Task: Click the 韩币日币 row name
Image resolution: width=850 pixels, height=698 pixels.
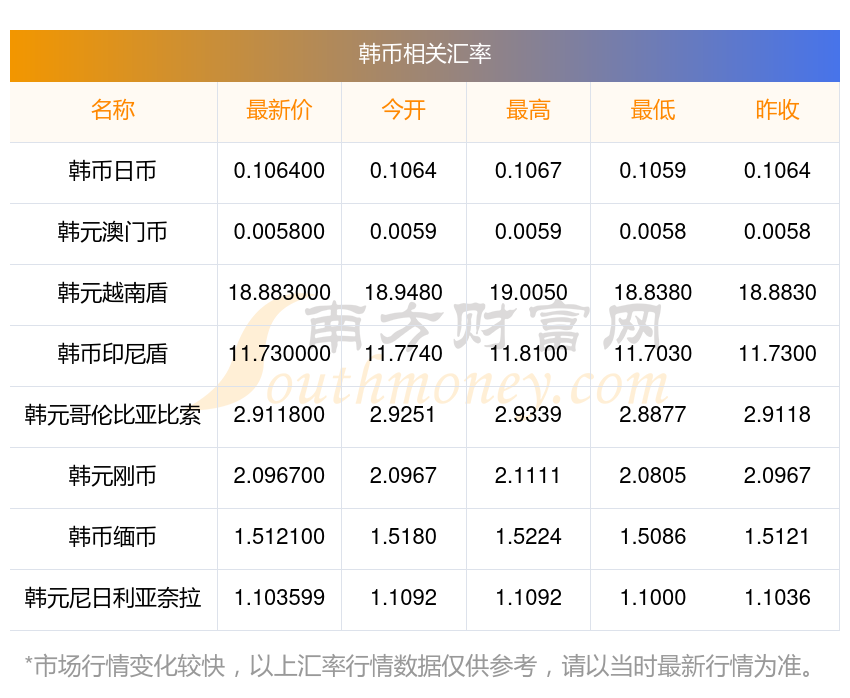Action: click(113, 171)
